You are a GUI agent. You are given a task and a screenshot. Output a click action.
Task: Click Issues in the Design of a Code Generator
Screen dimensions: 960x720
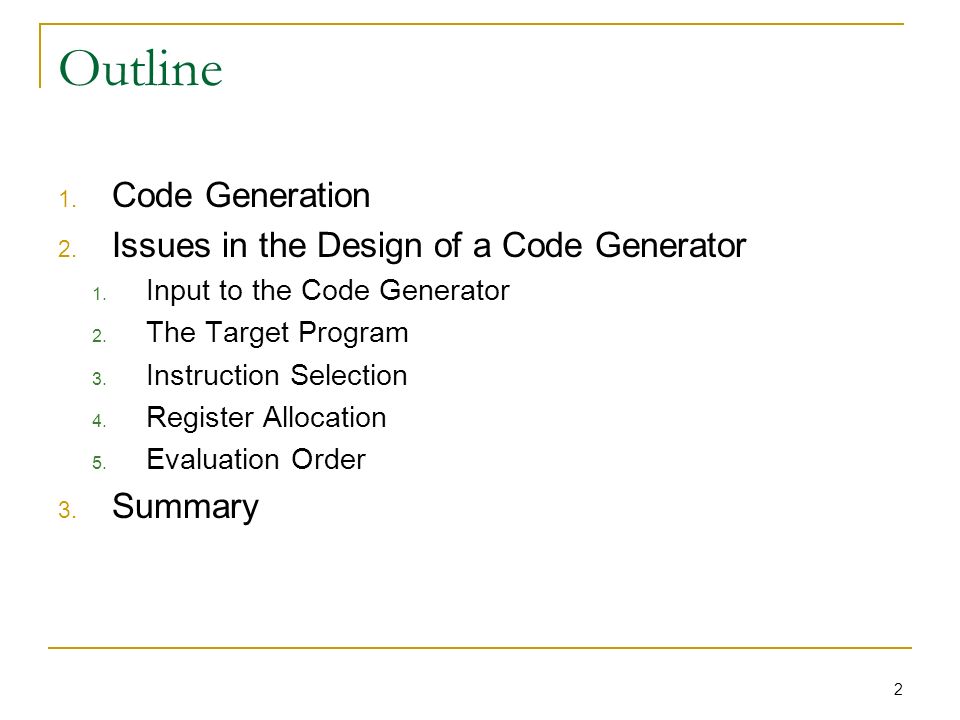coord(429,246)
